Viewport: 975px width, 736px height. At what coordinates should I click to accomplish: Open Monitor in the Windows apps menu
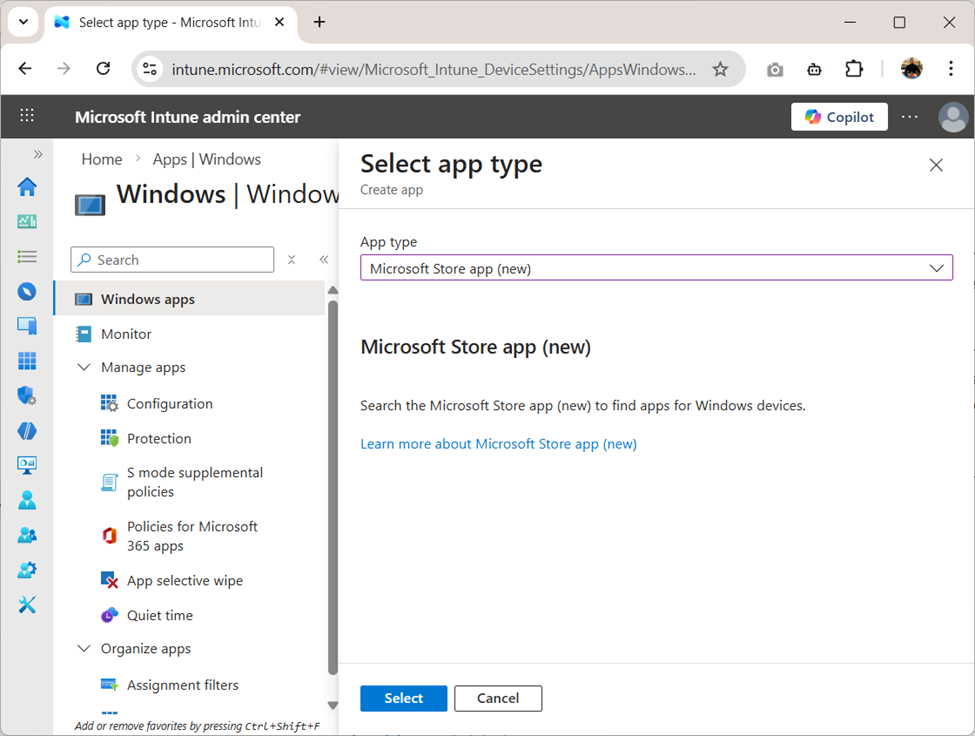coord(127,333)
